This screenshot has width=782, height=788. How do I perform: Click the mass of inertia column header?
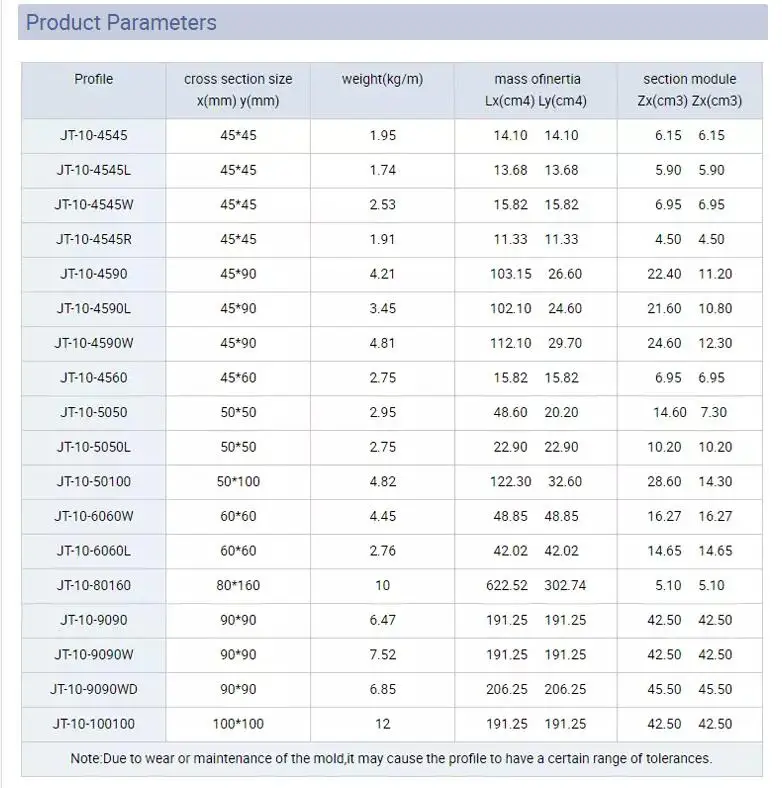pyautogui.click(x=536, y=89)
